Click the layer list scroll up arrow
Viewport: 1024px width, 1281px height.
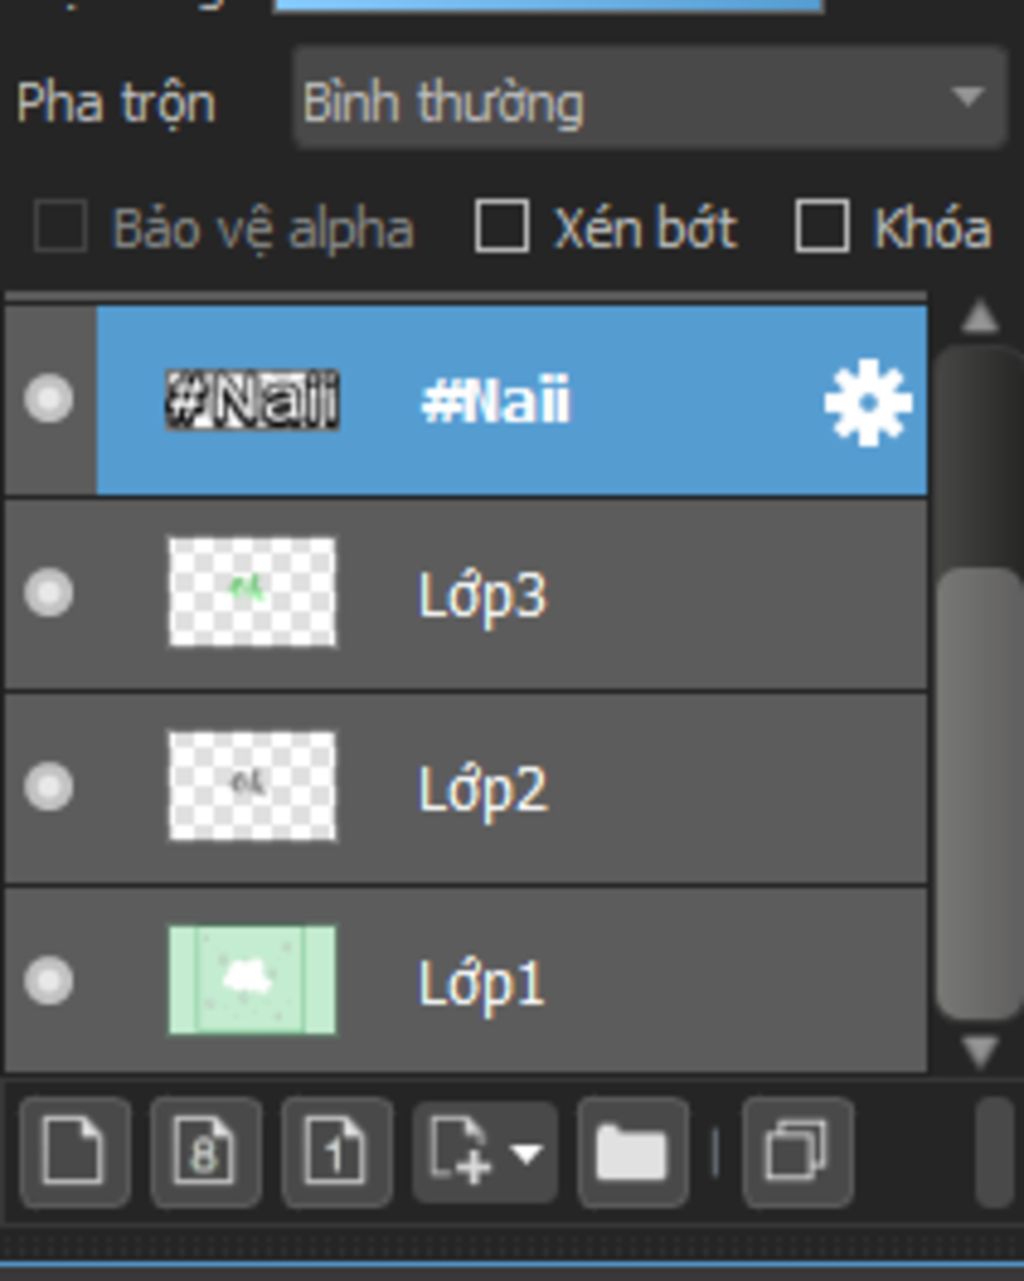pyautogui.click(x=979, y=317)
